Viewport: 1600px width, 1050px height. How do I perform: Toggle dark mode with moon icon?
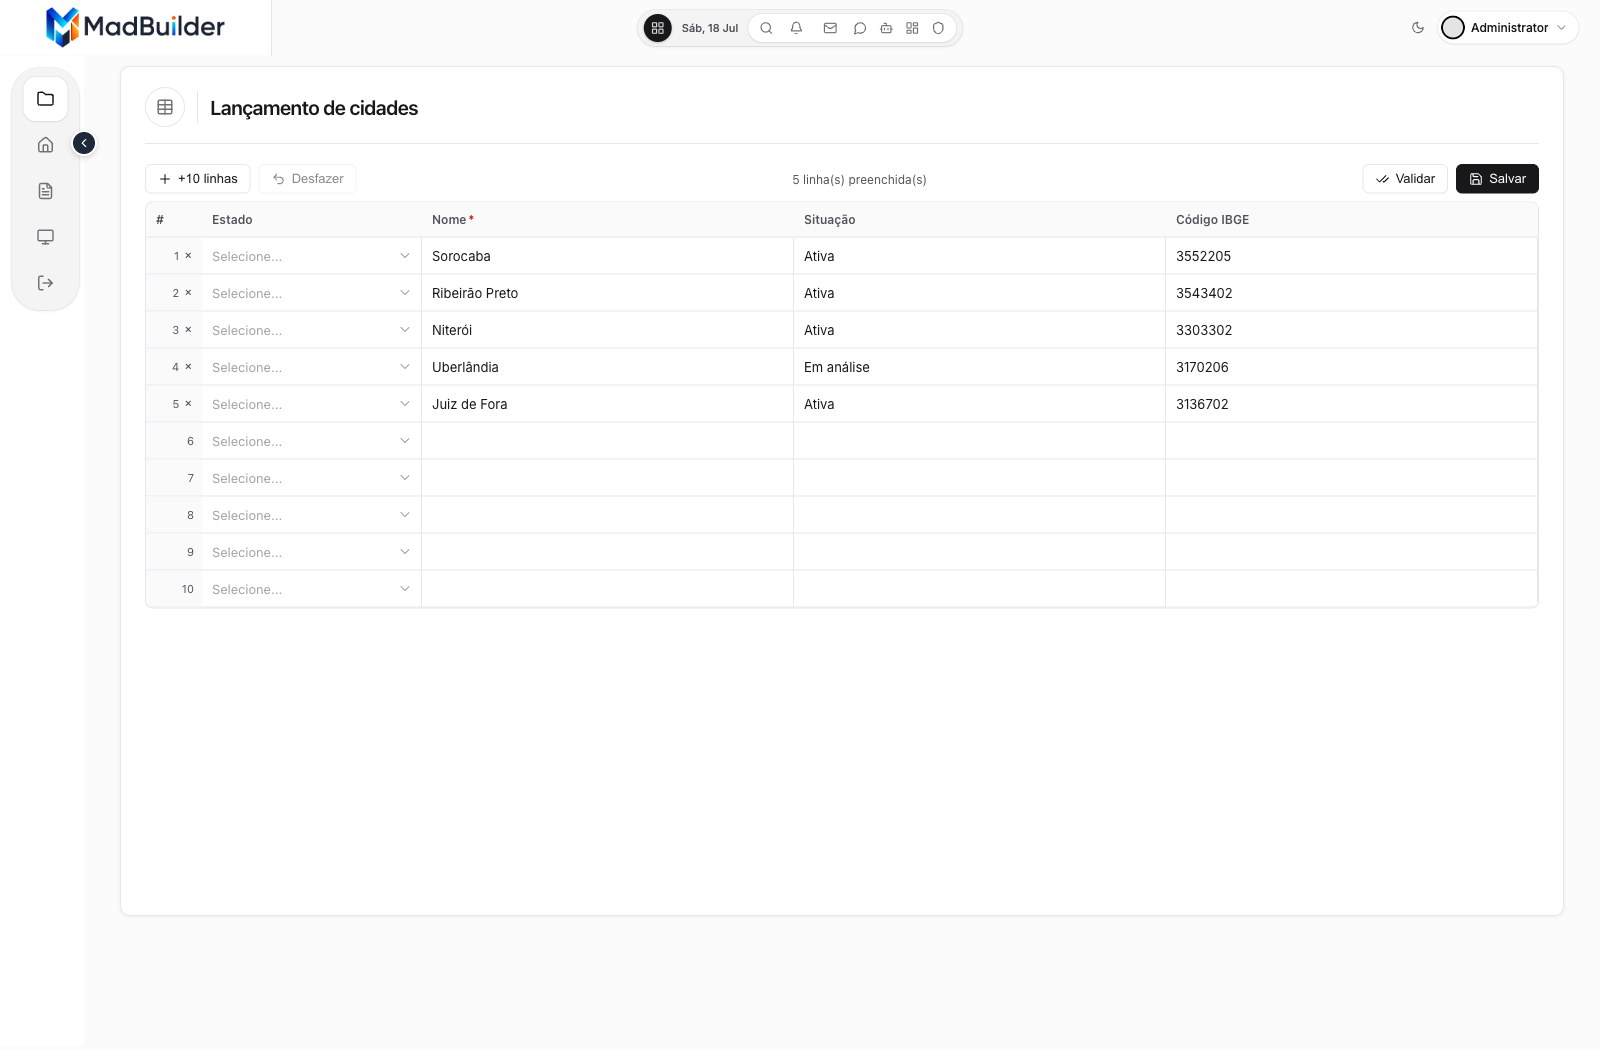pyautogui.click(x=1418, y=28)
